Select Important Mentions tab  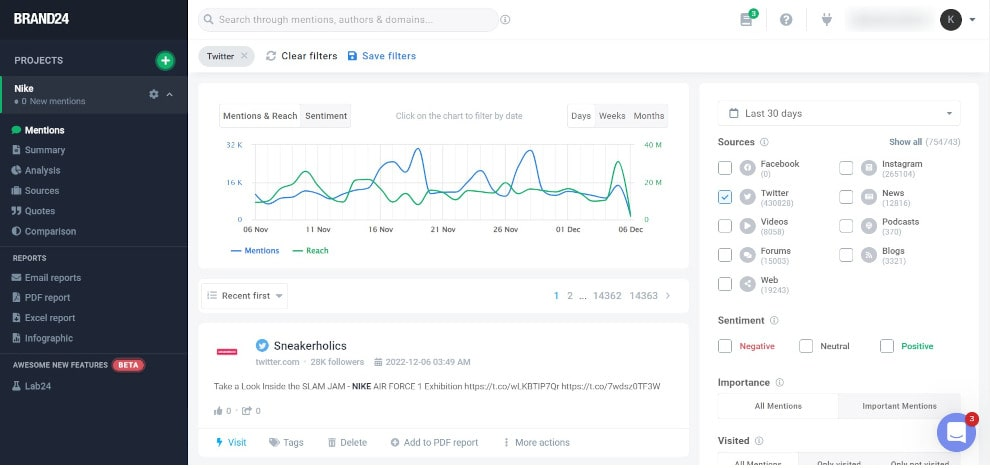click(900, 406)
